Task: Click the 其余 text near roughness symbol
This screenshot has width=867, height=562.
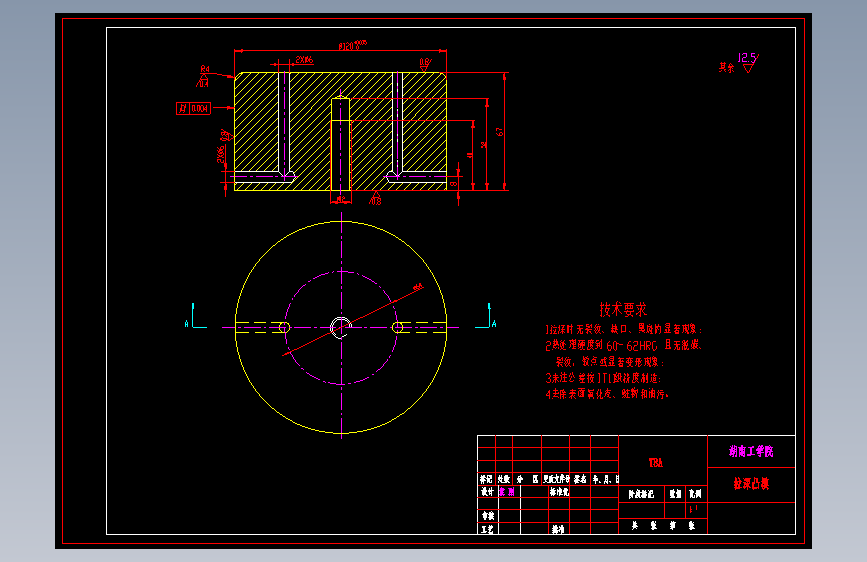Action: 727,67
